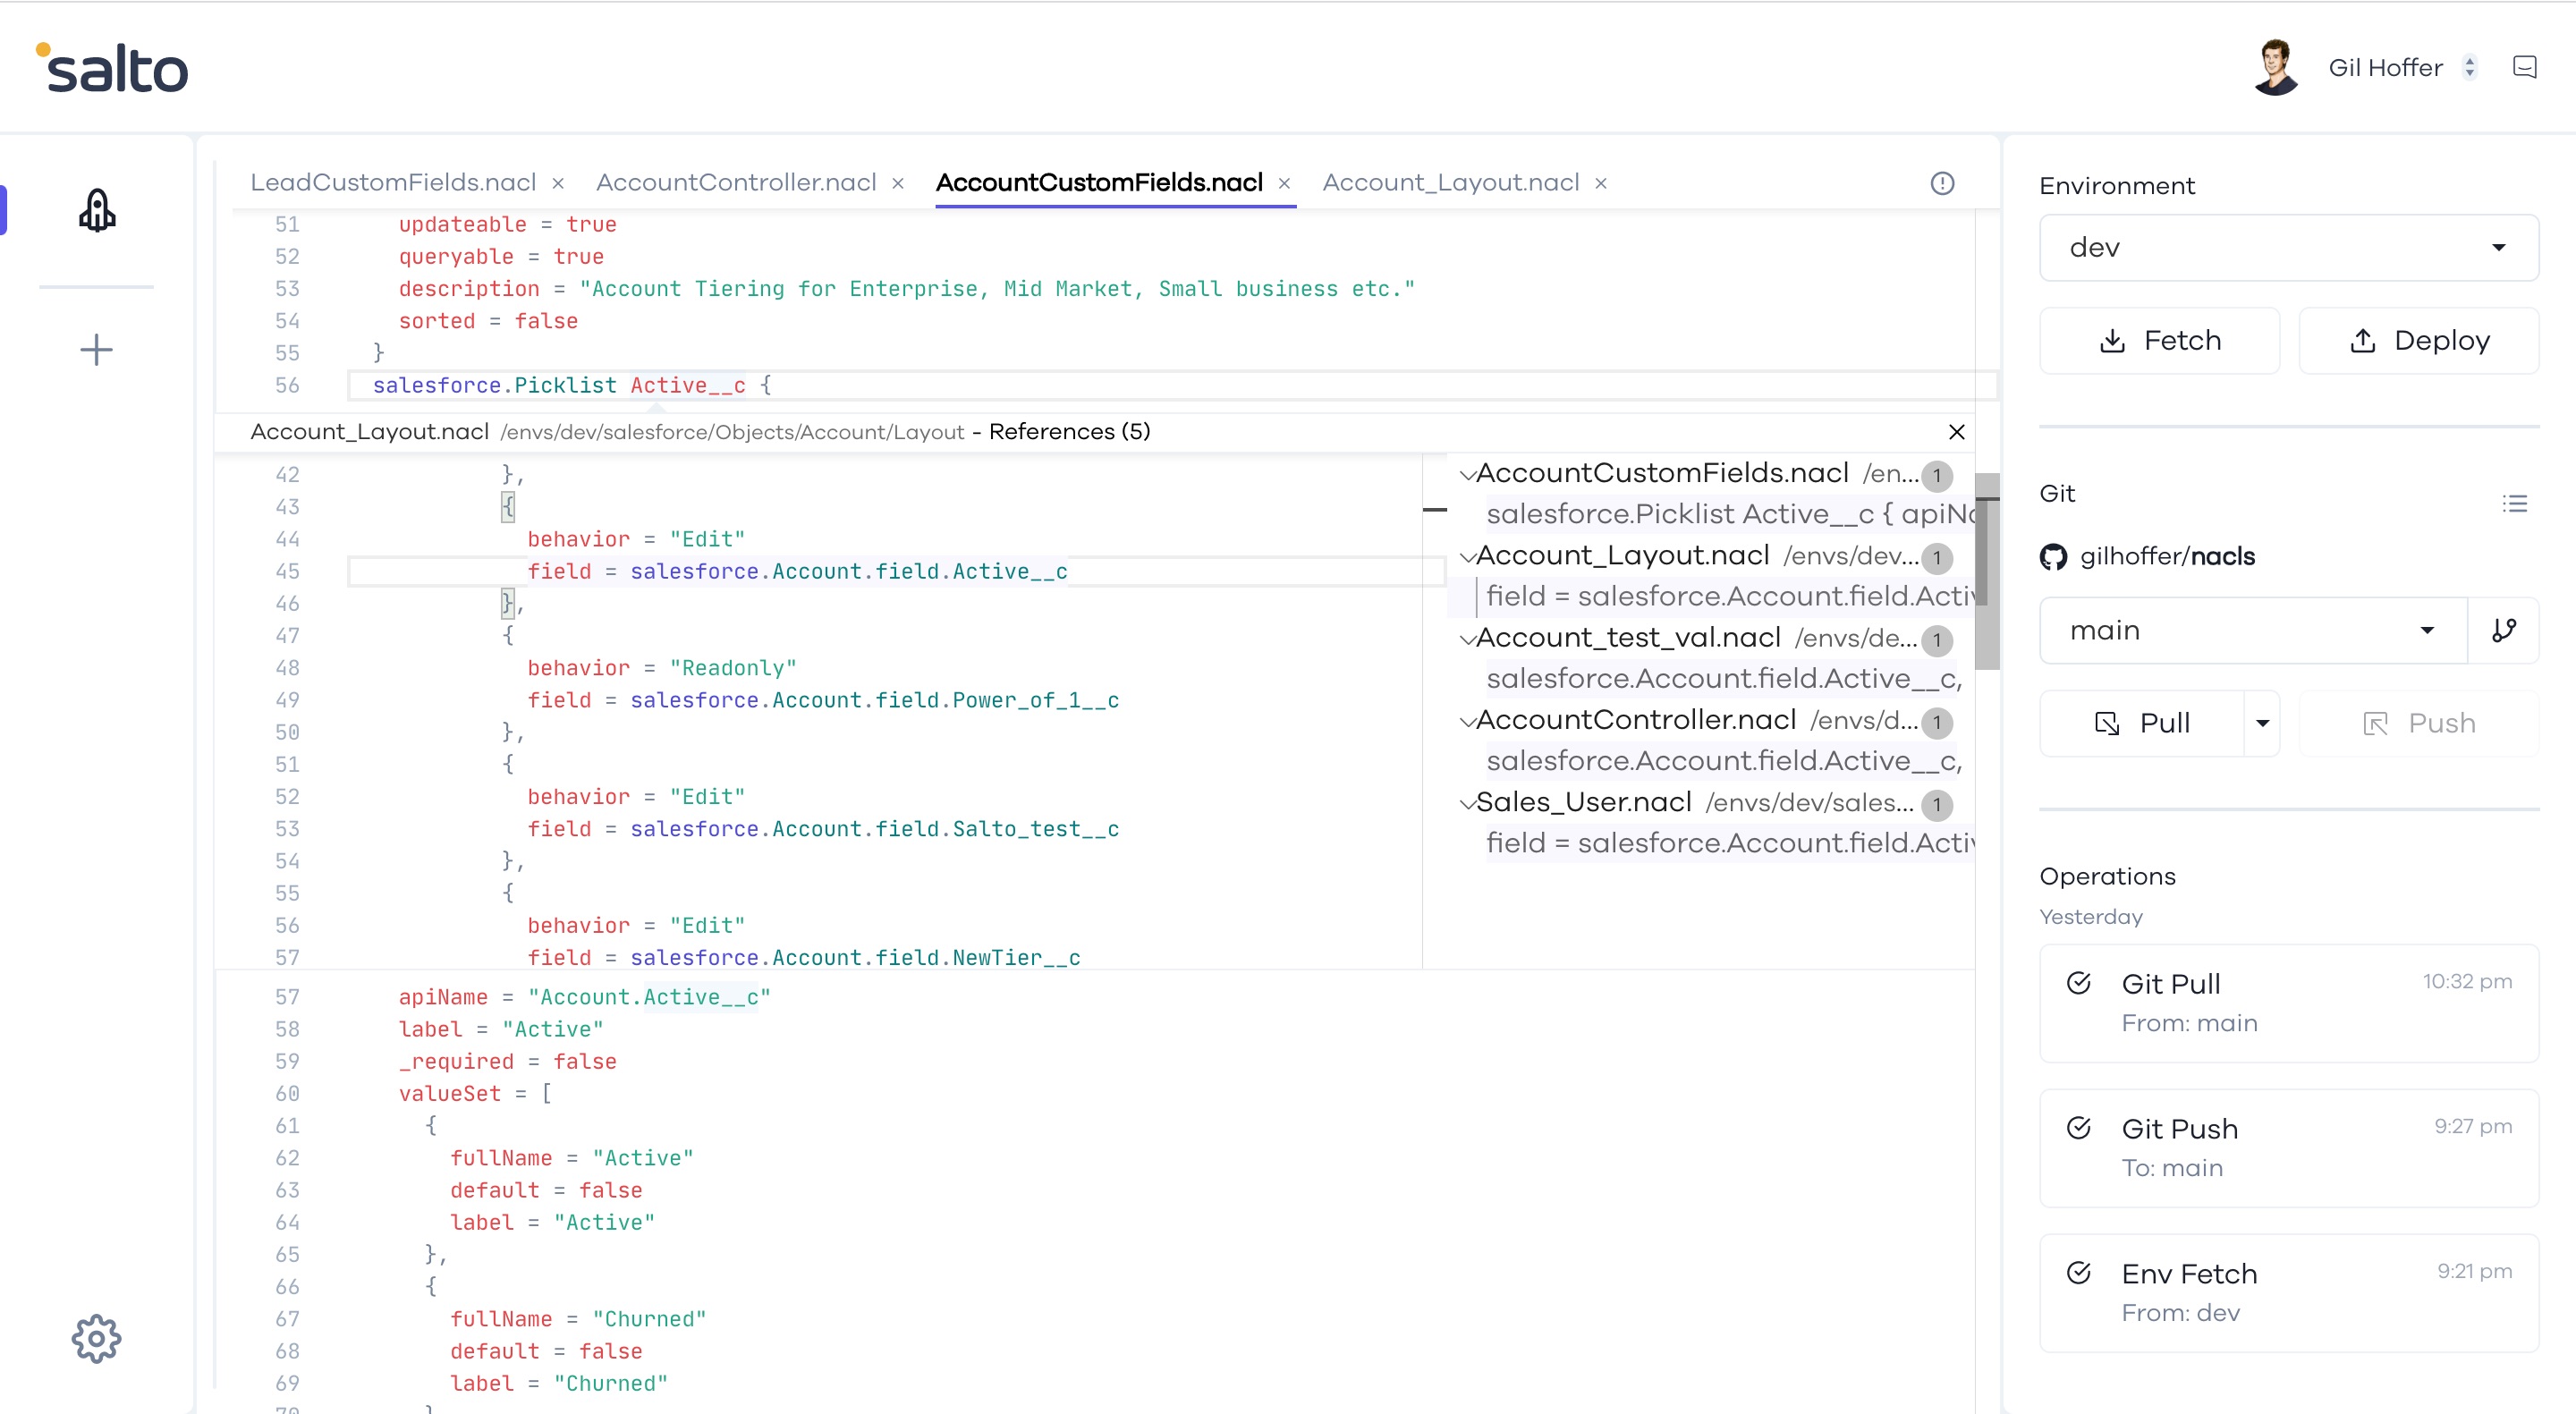Click the "Readonly" behavior value
Viewport: 2576px width, 1414px height.
tap(733, 668)
